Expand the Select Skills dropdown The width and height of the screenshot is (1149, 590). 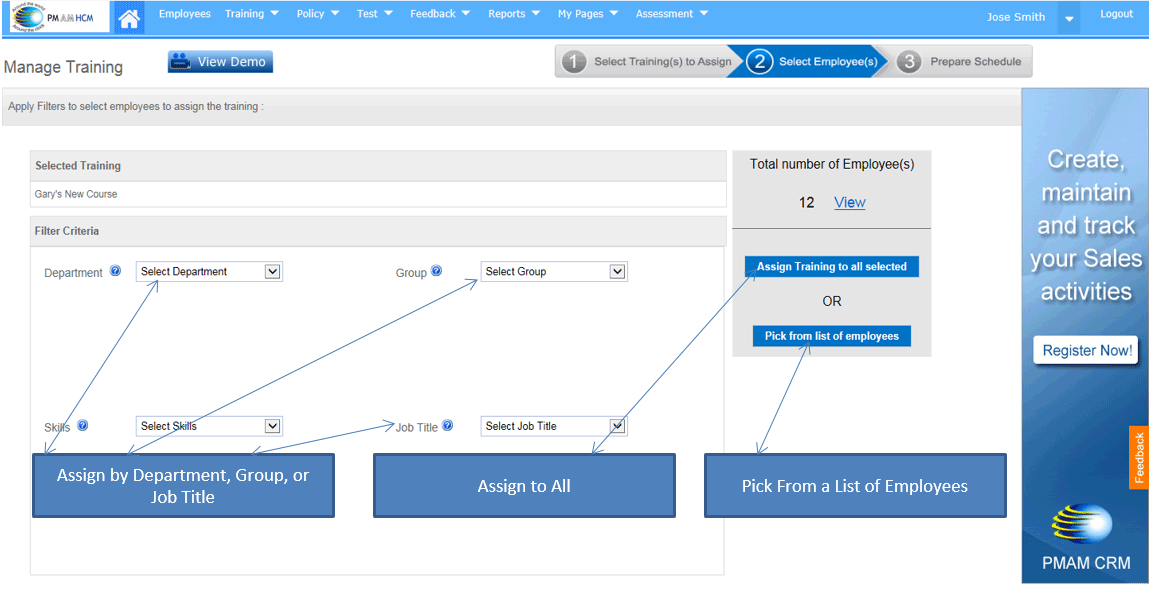click(209, 426)
